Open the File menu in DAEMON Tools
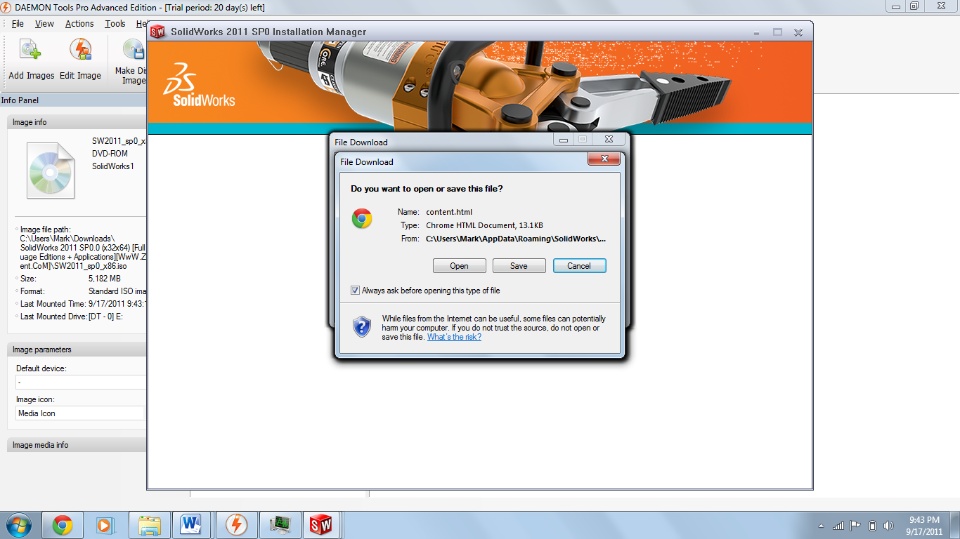 (x=18, y=24)
